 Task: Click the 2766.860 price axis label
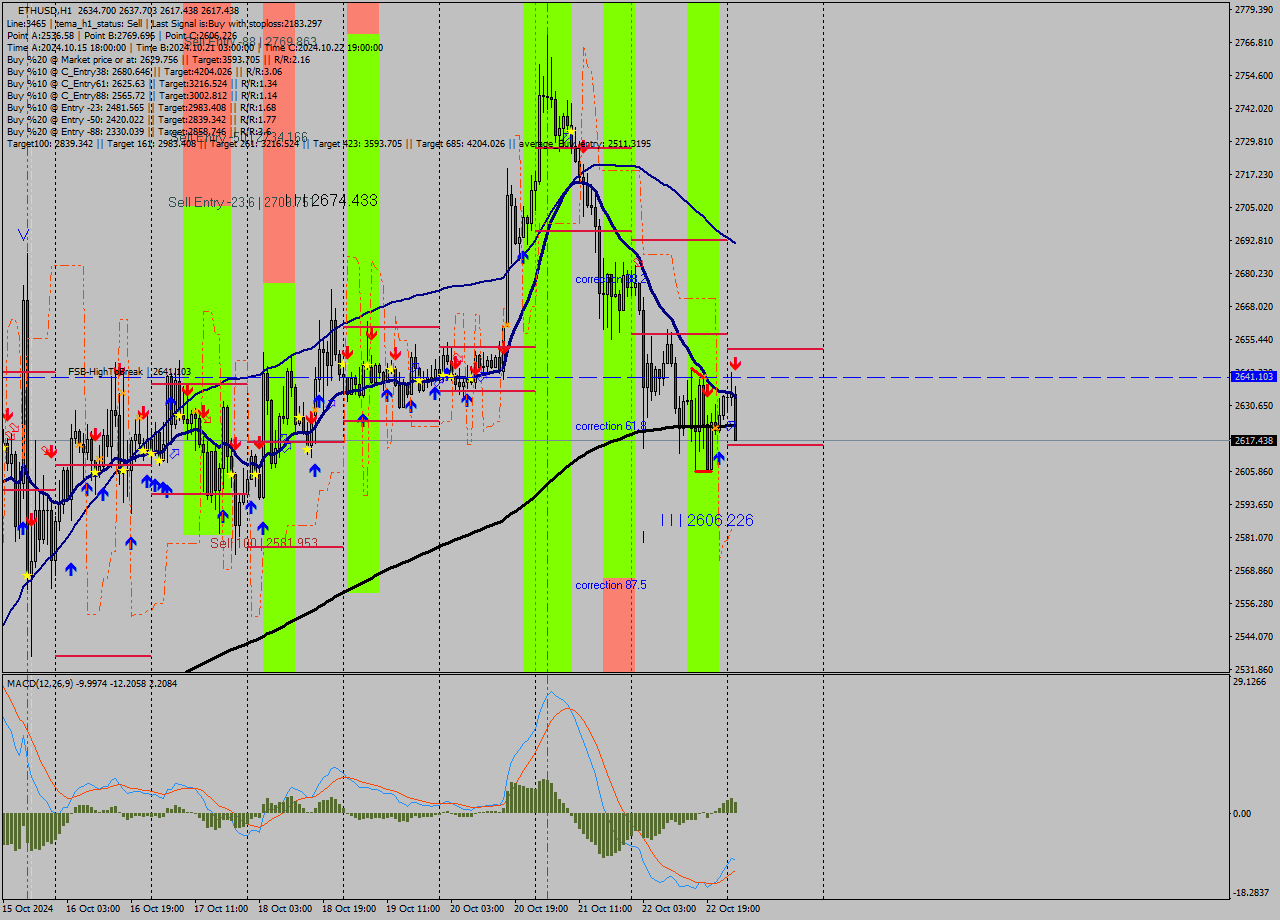(1254, 42)
